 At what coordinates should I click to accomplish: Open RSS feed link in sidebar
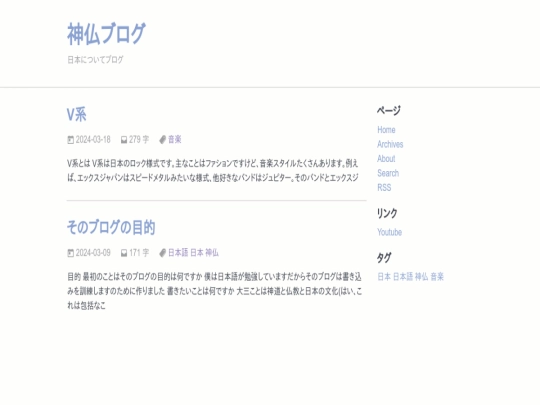coord(384,188)
